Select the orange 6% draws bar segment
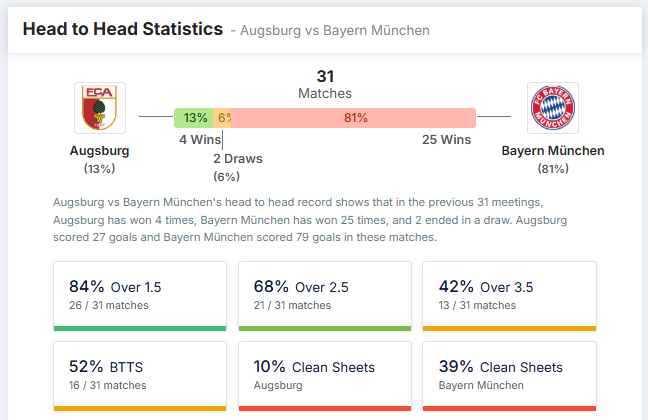Viewport: 648px width, 420px height. (222, 118)
